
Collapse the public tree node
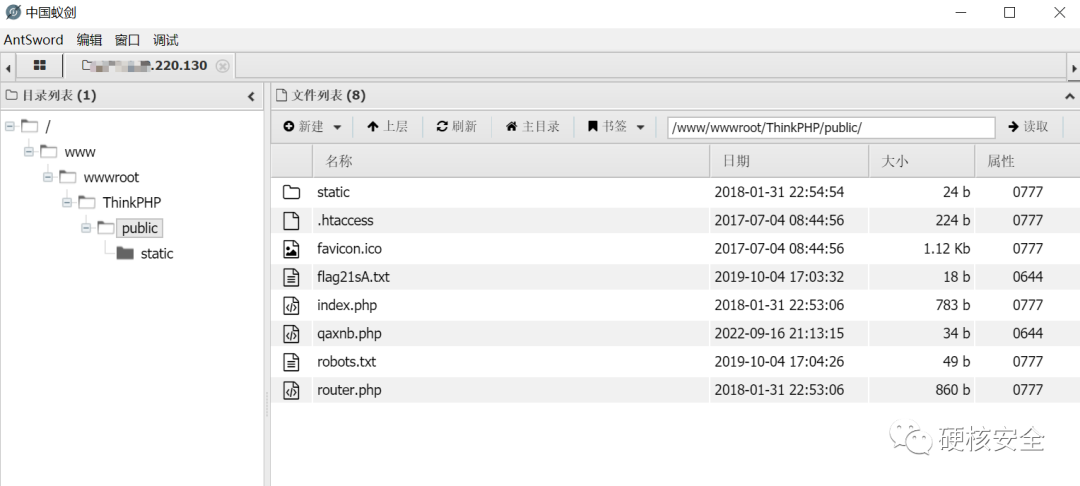point(86,228)
